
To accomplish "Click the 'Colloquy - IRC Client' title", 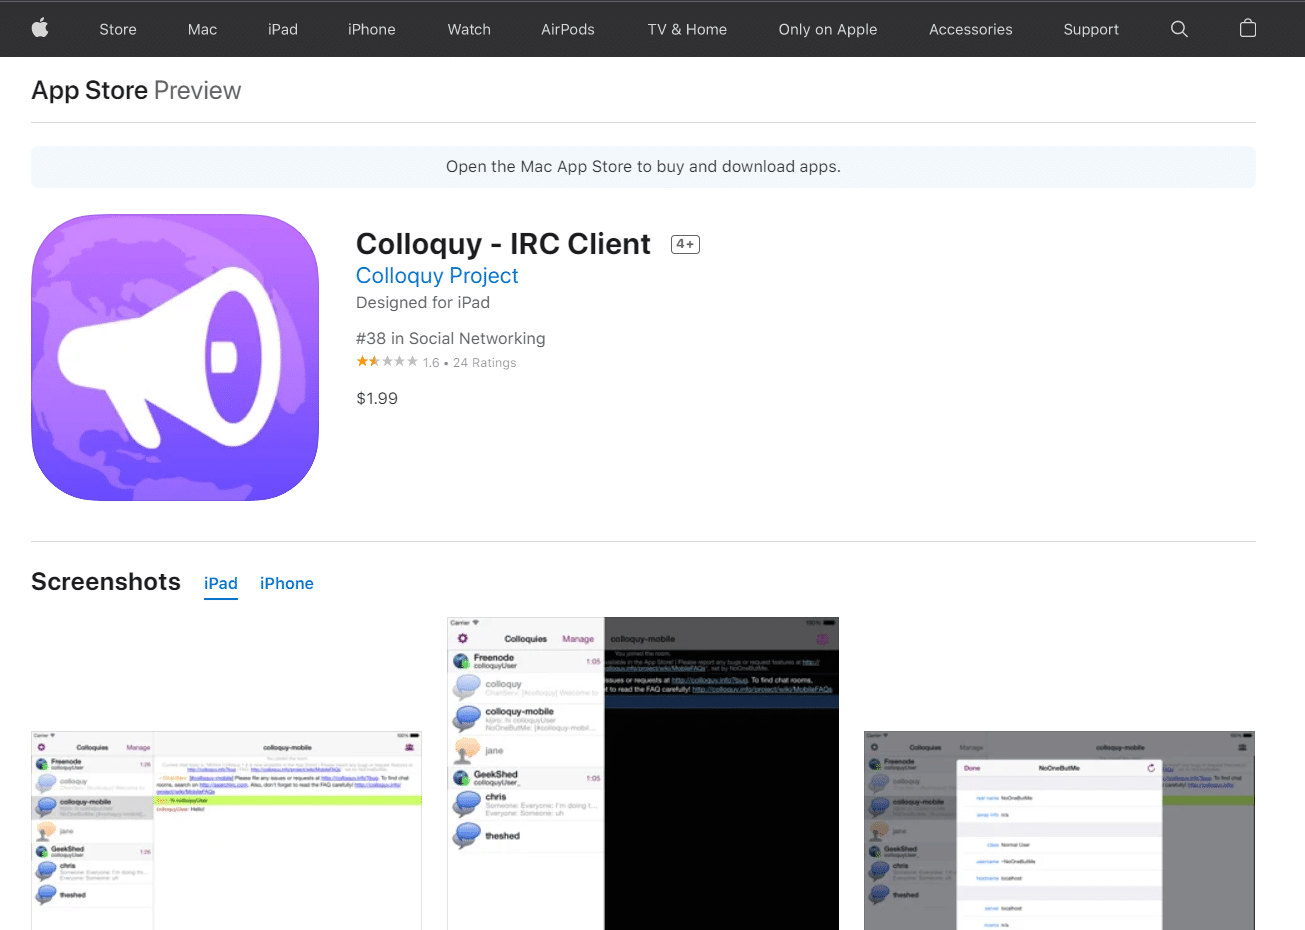I will point(503,244).
